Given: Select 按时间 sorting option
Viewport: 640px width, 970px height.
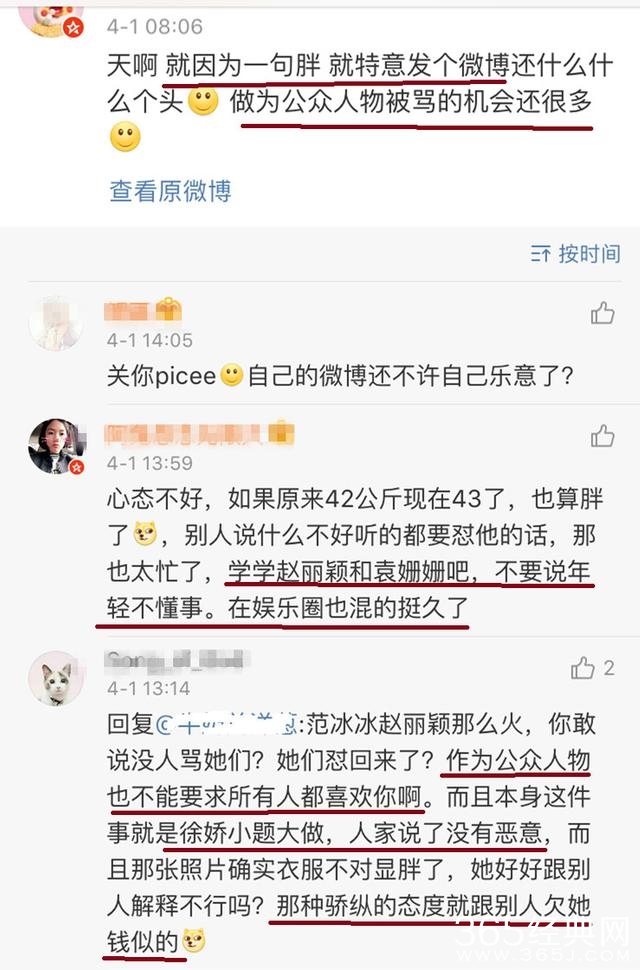Looking at the screenshot, I should 589,254.
